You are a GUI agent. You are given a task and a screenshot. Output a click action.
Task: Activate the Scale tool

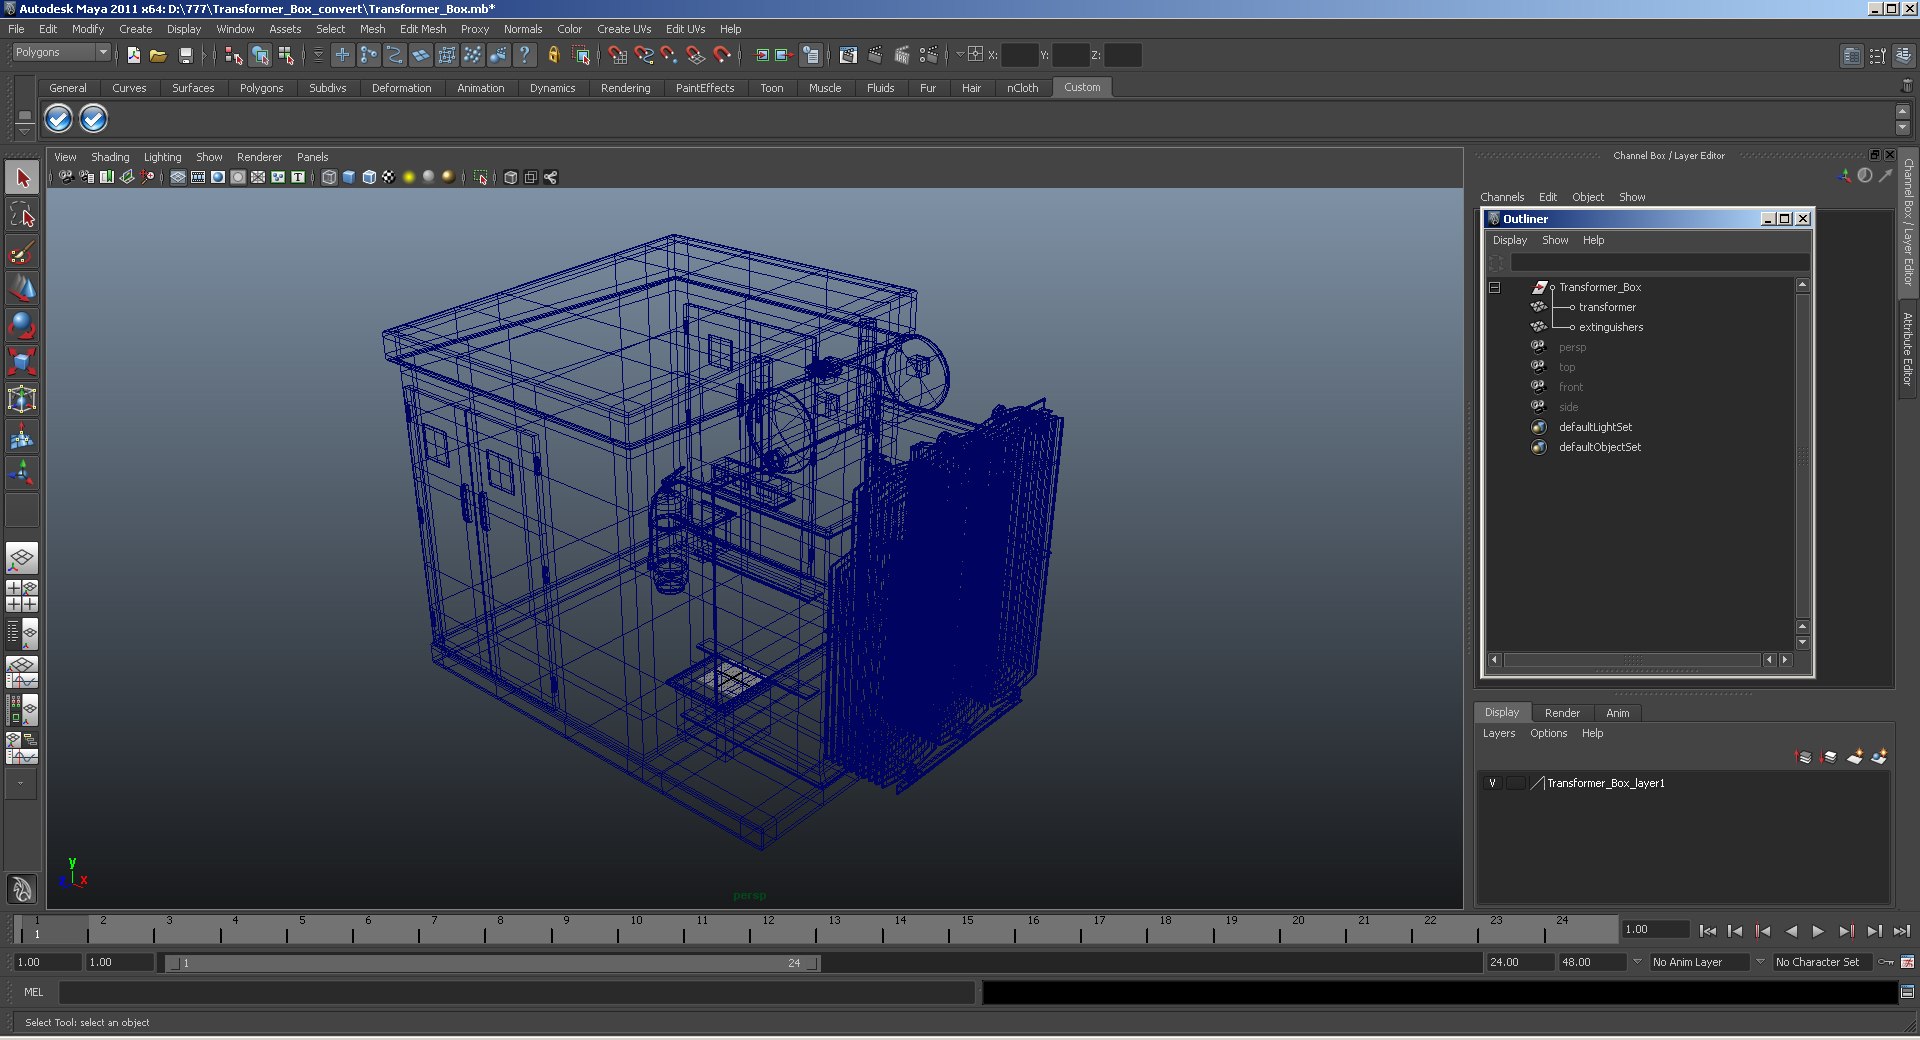(22, 362)
